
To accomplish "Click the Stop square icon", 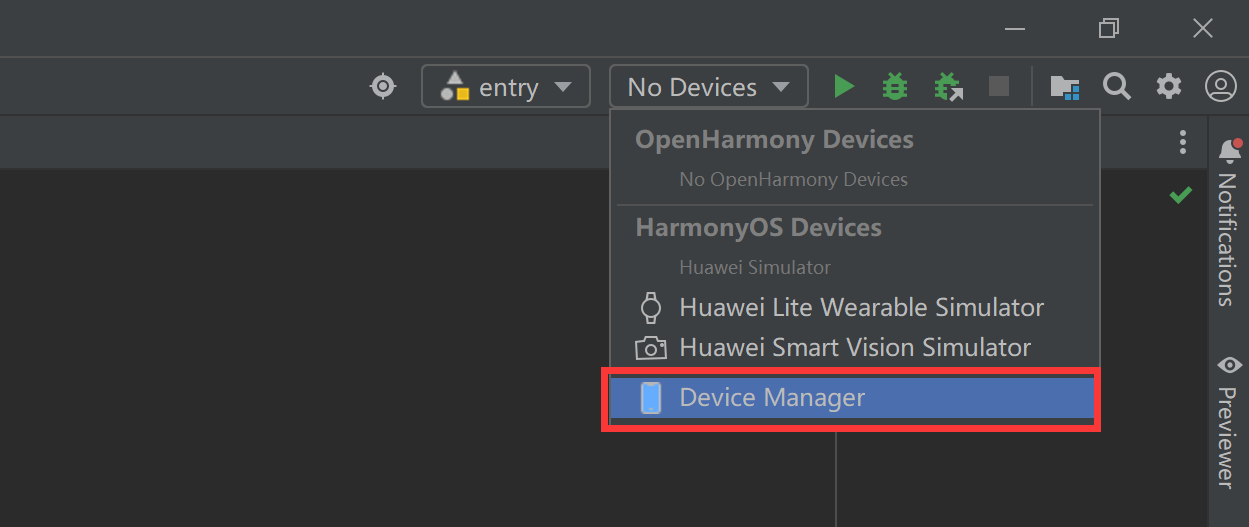I will 999,87.
